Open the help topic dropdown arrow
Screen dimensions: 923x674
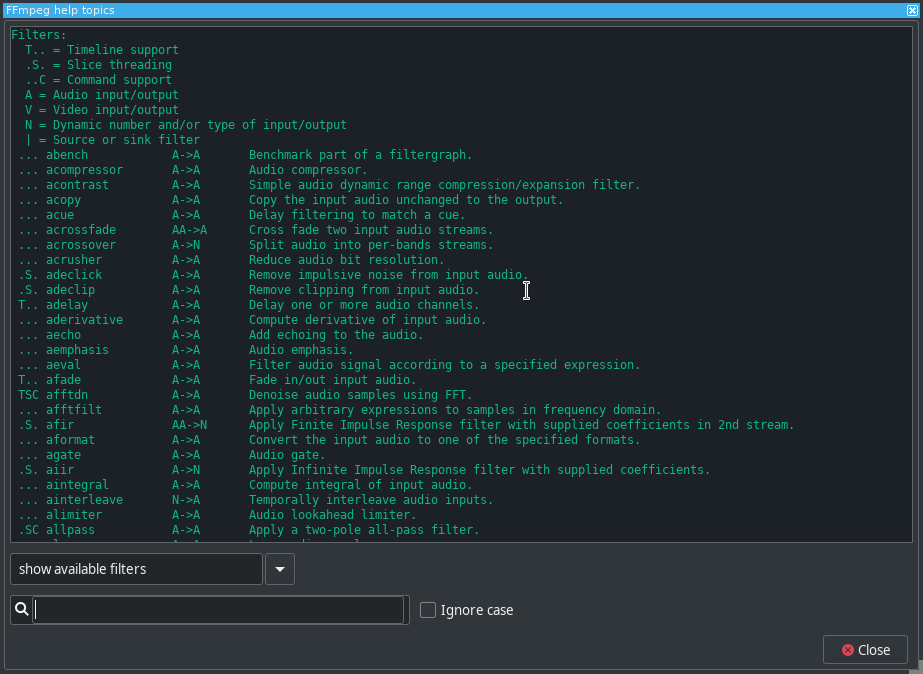point(280,569)
